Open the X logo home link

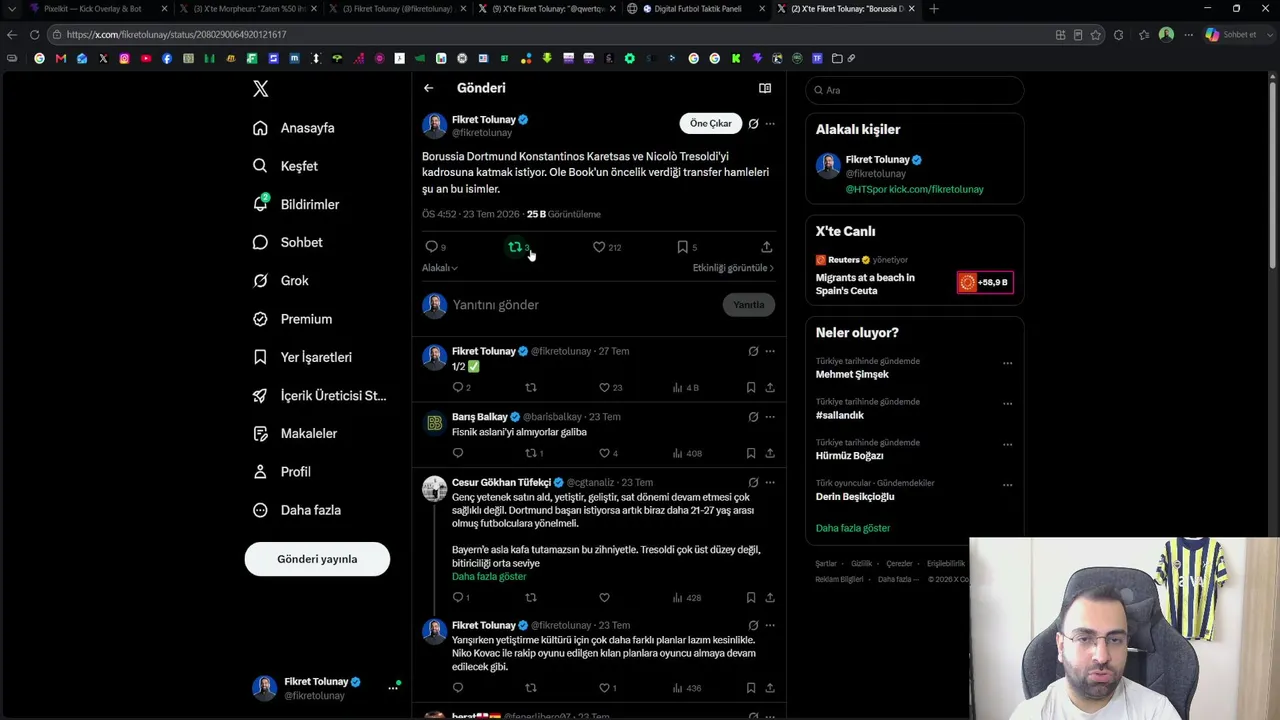coord(261,89)
